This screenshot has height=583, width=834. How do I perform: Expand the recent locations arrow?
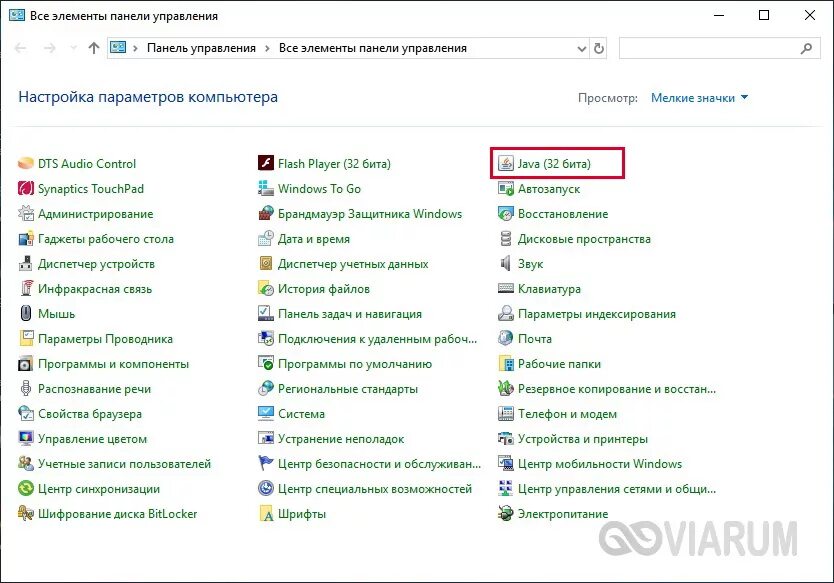[x=73, y=48]
